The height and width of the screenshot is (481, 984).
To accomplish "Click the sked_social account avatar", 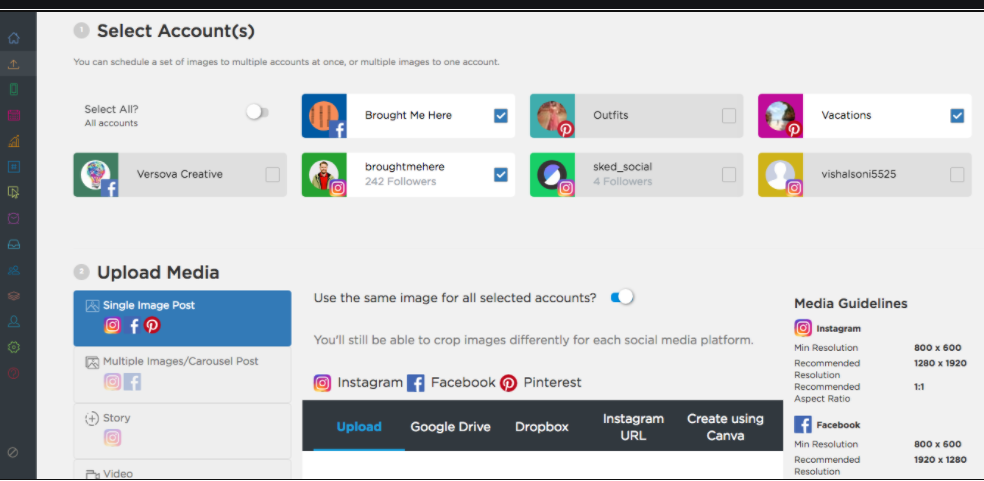I will [x=552, y=175].
